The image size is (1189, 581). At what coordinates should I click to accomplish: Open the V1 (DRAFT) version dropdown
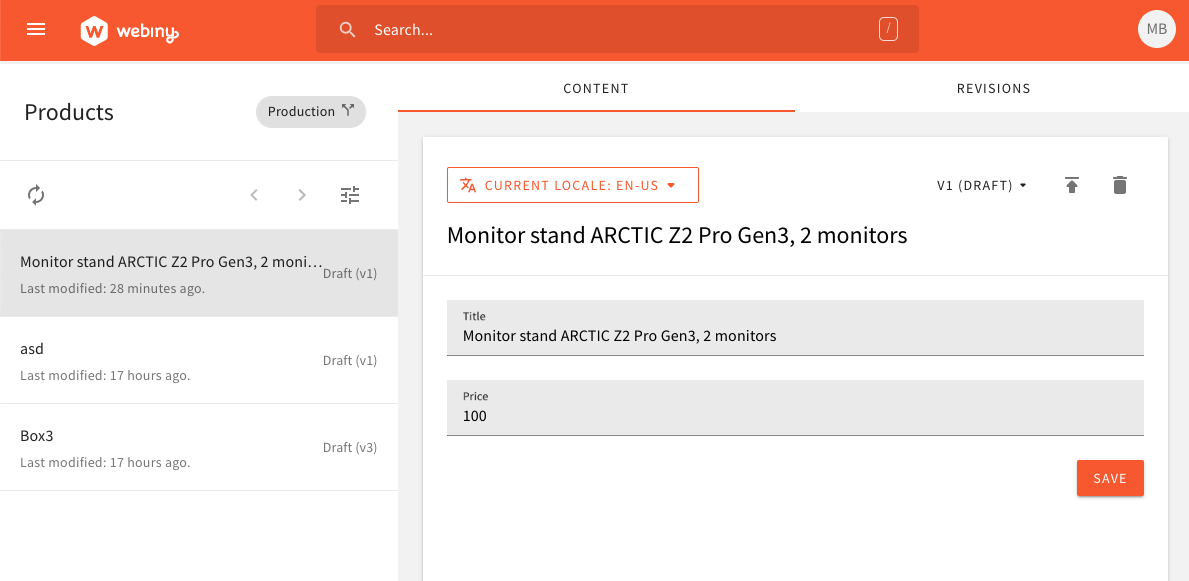point(981,185)
